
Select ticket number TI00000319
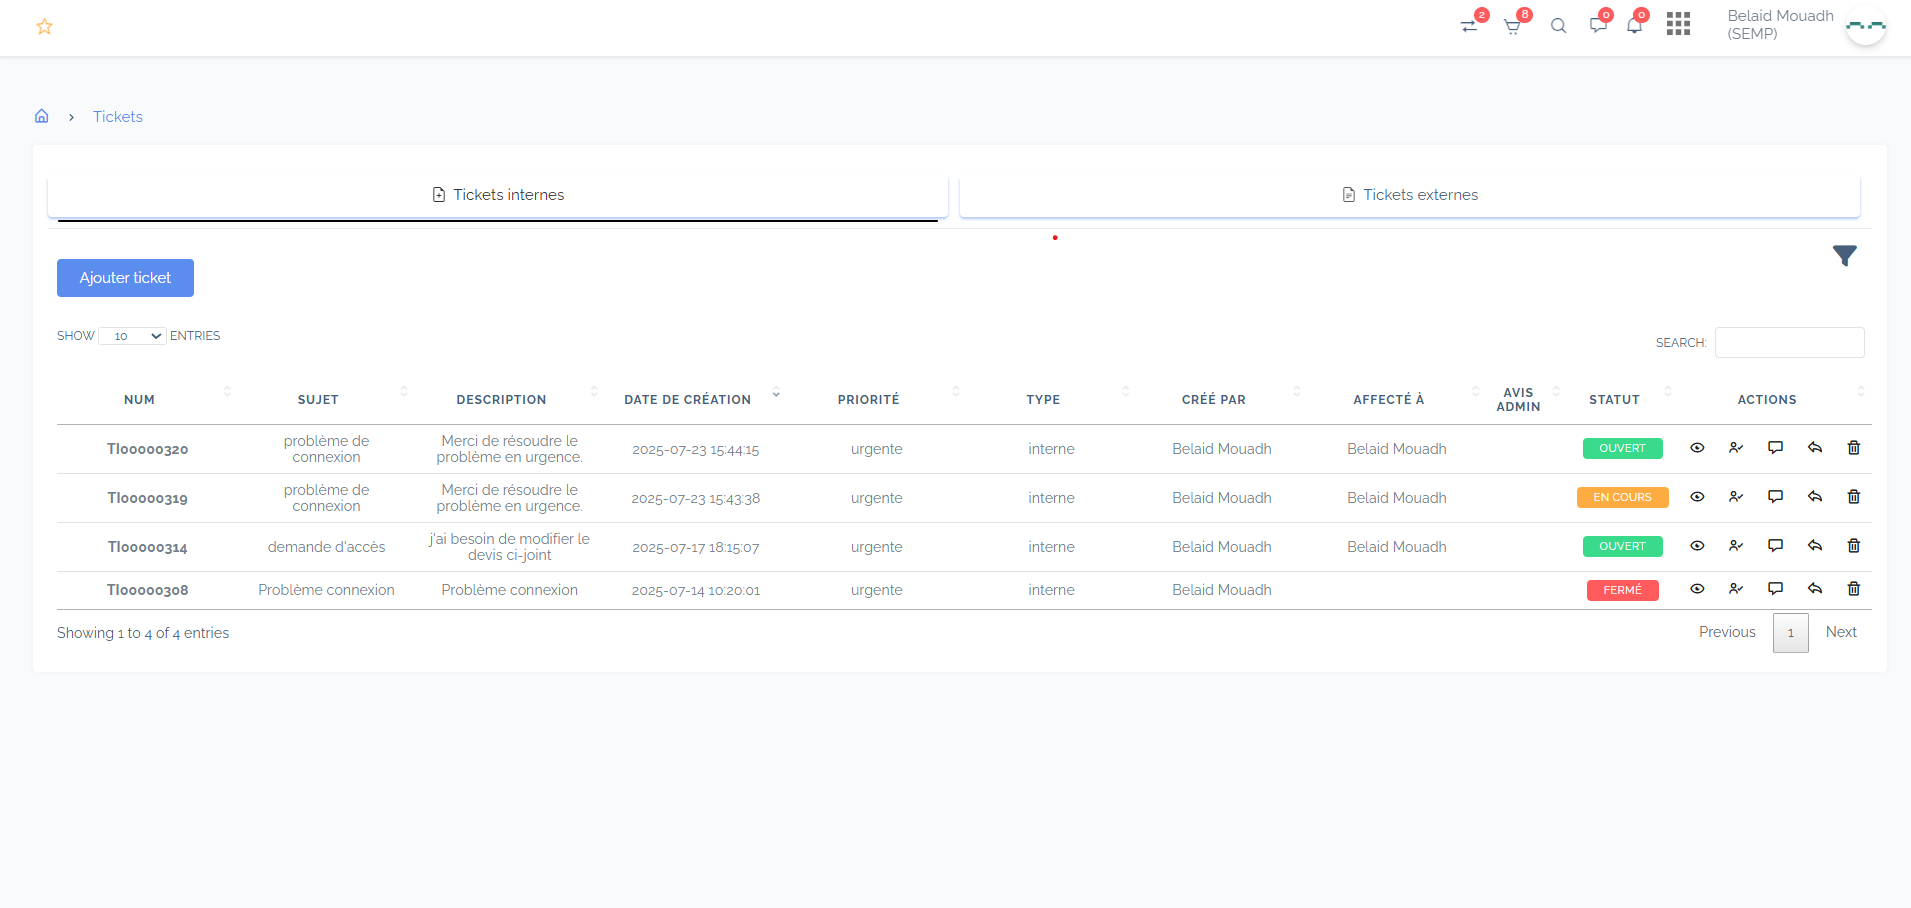(148, 499)
